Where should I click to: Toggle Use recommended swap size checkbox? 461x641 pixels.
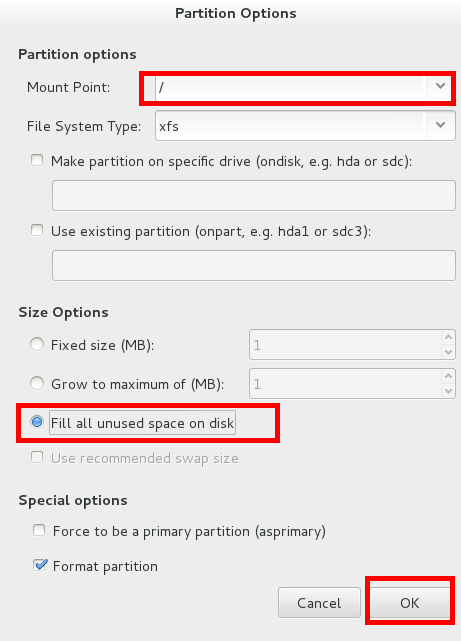[37, 457]
